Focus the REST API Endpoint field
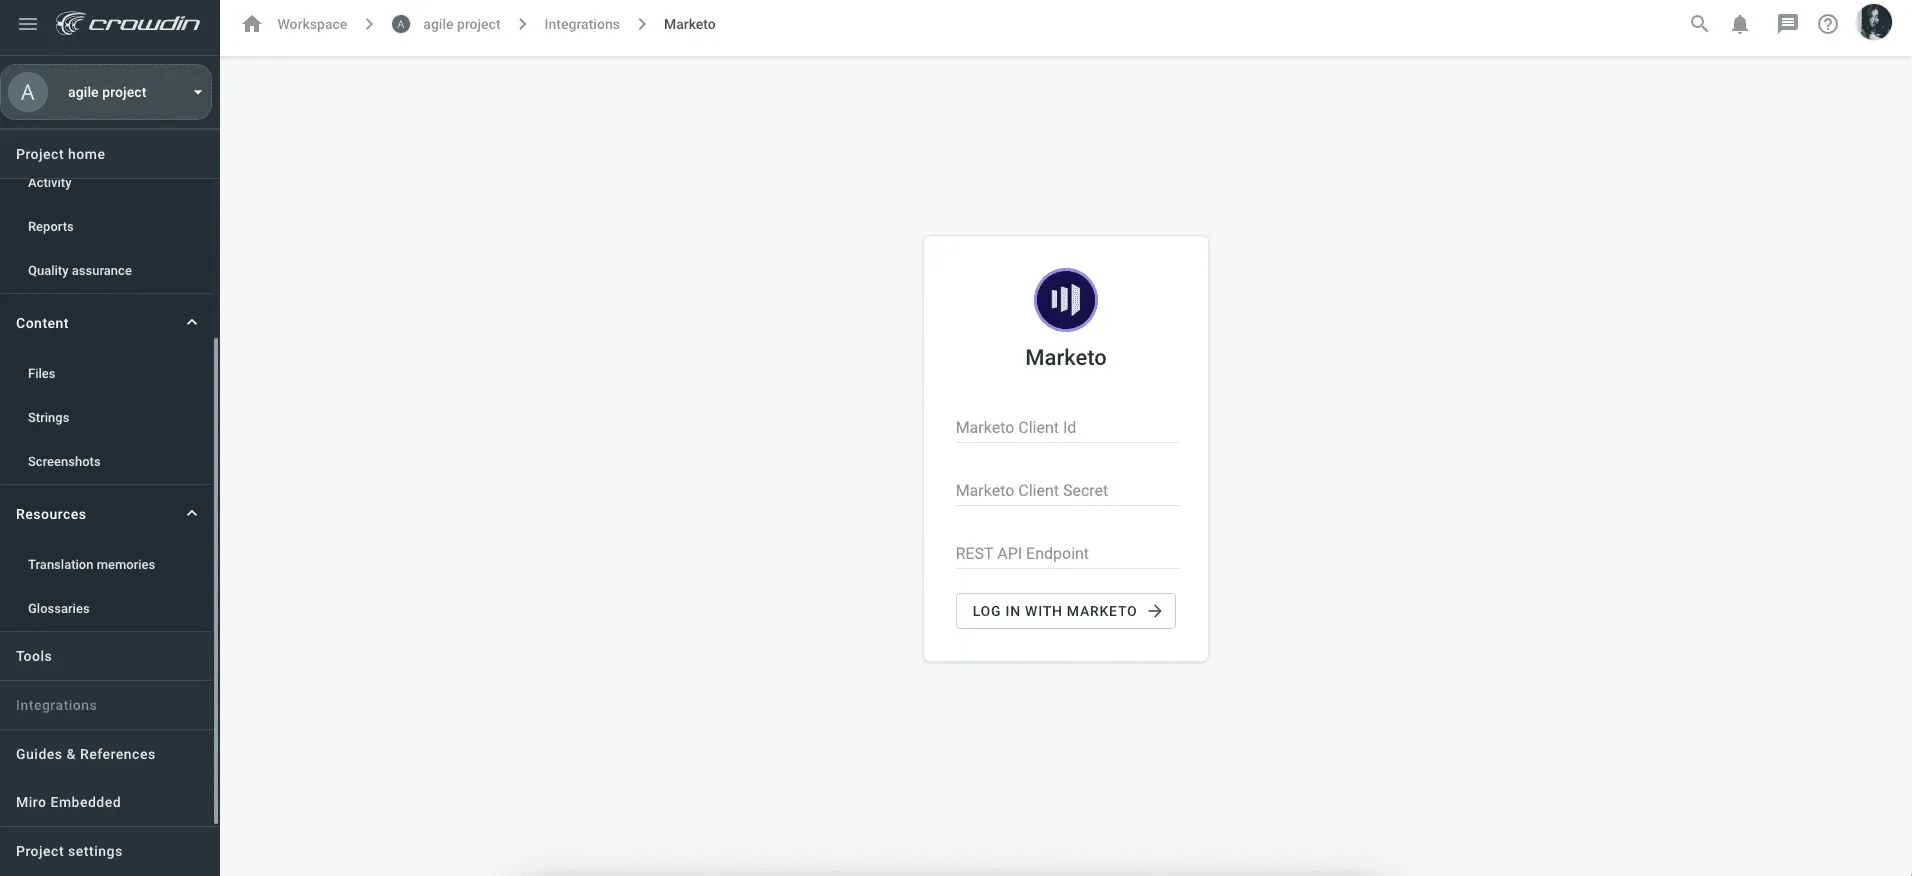Viewport: 1912px width, 876px height. pyautogui.click(x=1067, y=554)
